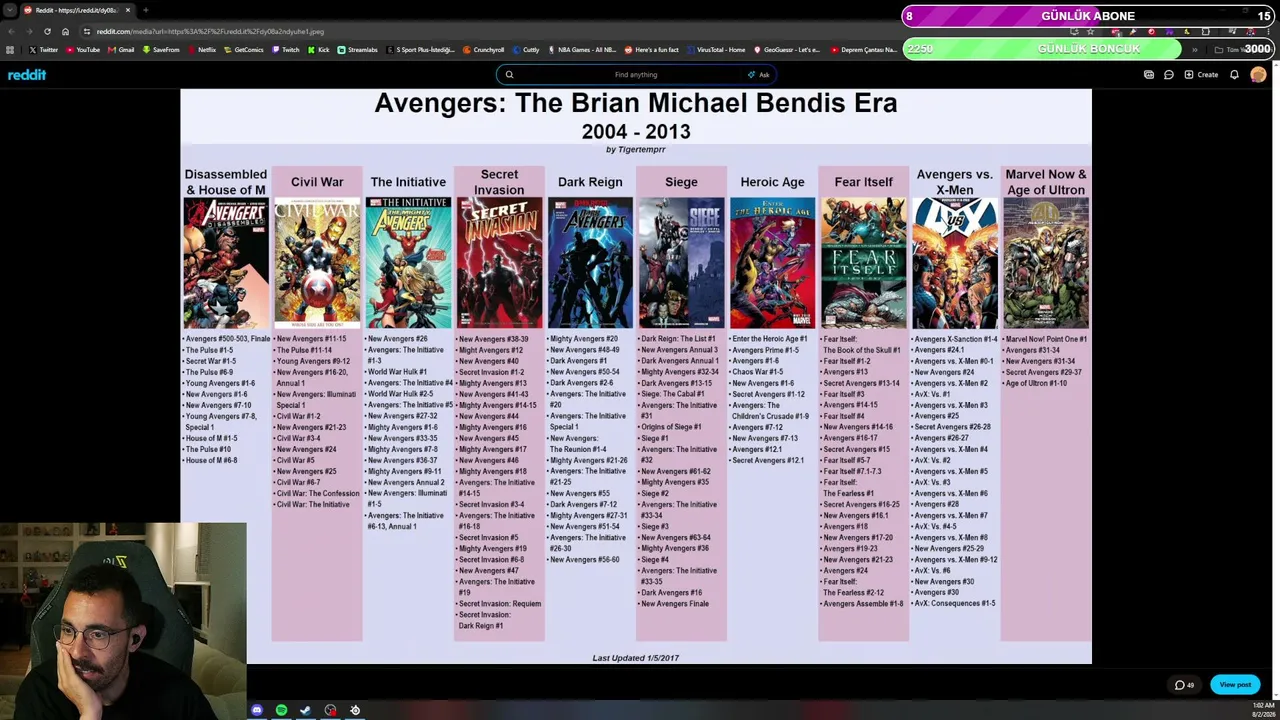Screen dimensions: 1280x720
Task: Click the Age of Ultron cover image
Action: pyautogui.click(x=1046, y=263)
